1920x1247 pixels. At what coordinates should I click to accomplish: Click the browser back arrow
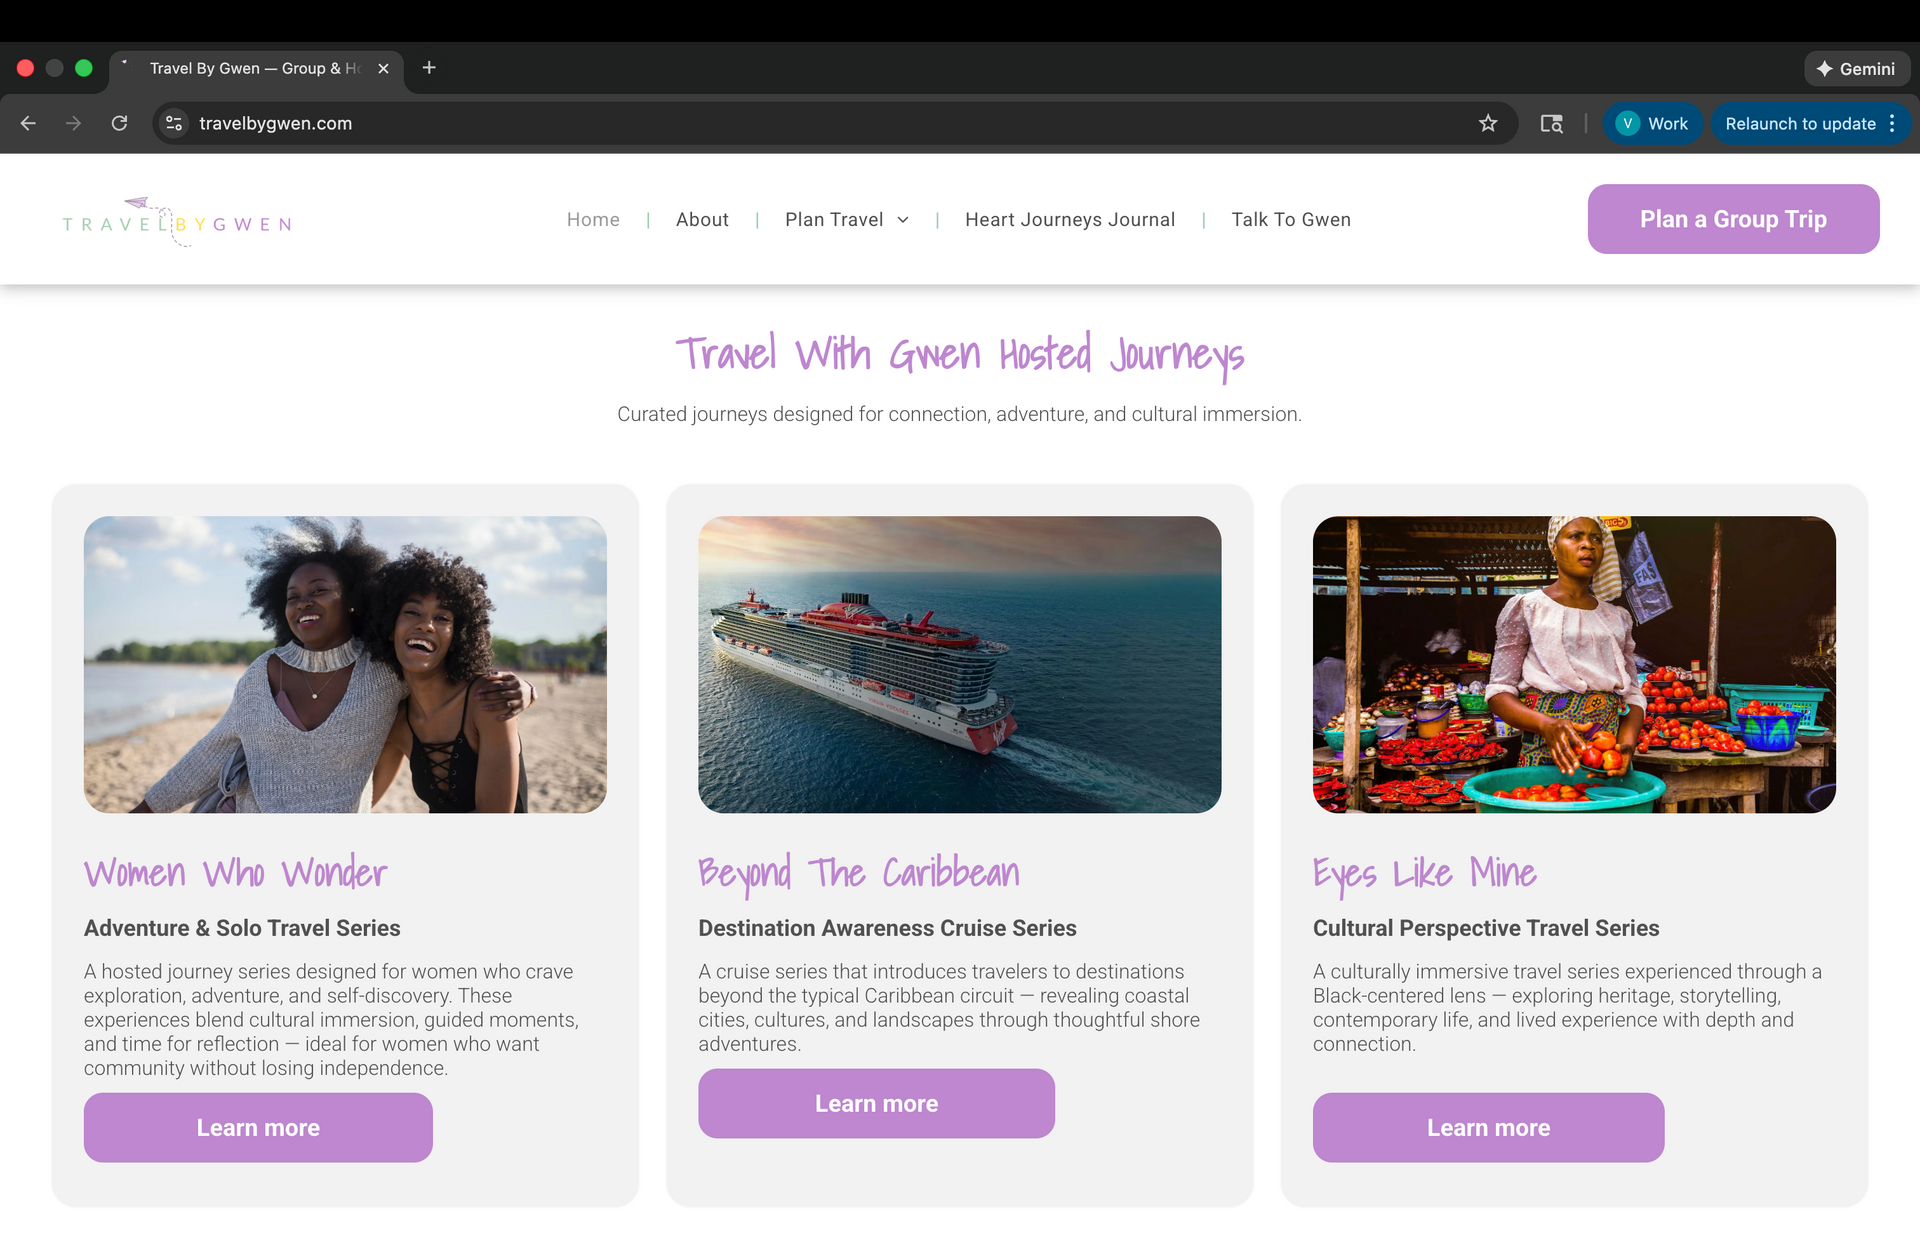[28, 123]
